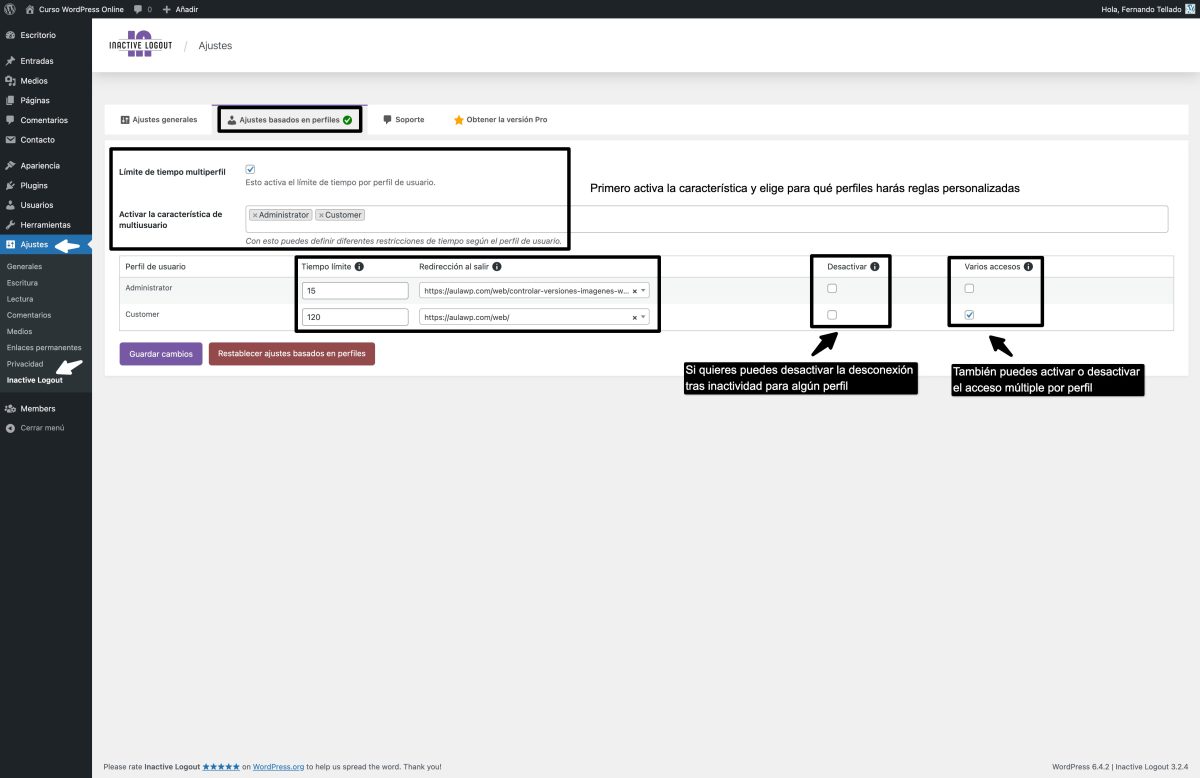Uncheck Varios accesos for Customer

coord(968,315)
